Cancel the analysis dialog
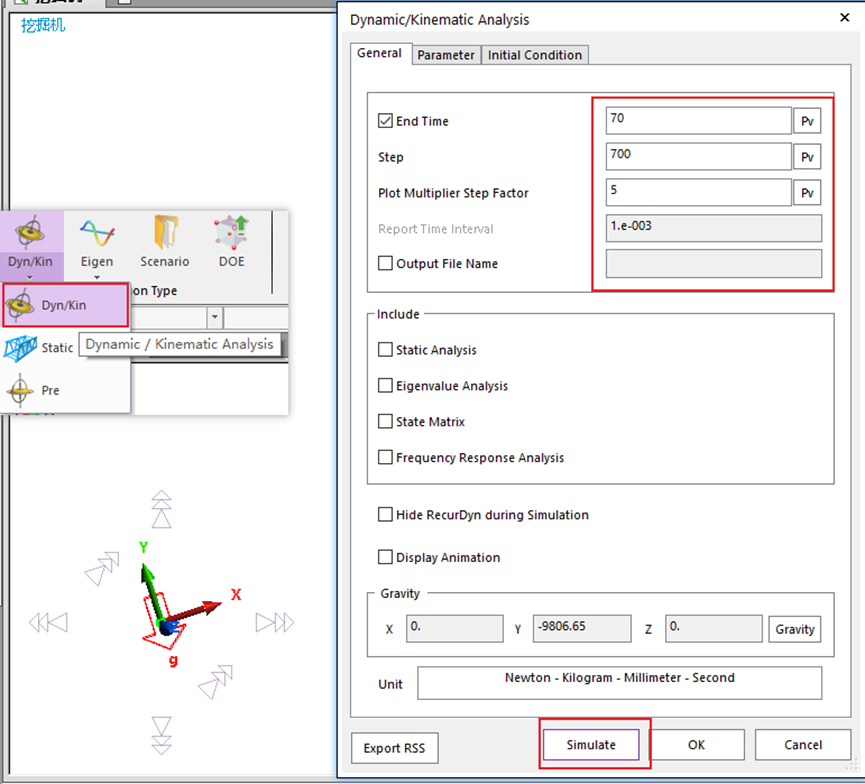 point(803,745)
